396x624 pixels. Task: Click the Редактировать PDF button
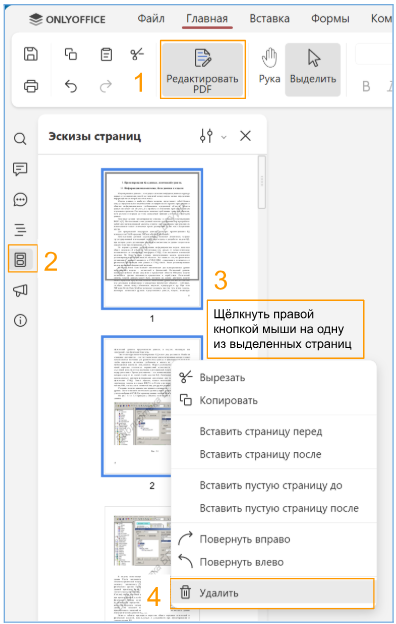203,70
